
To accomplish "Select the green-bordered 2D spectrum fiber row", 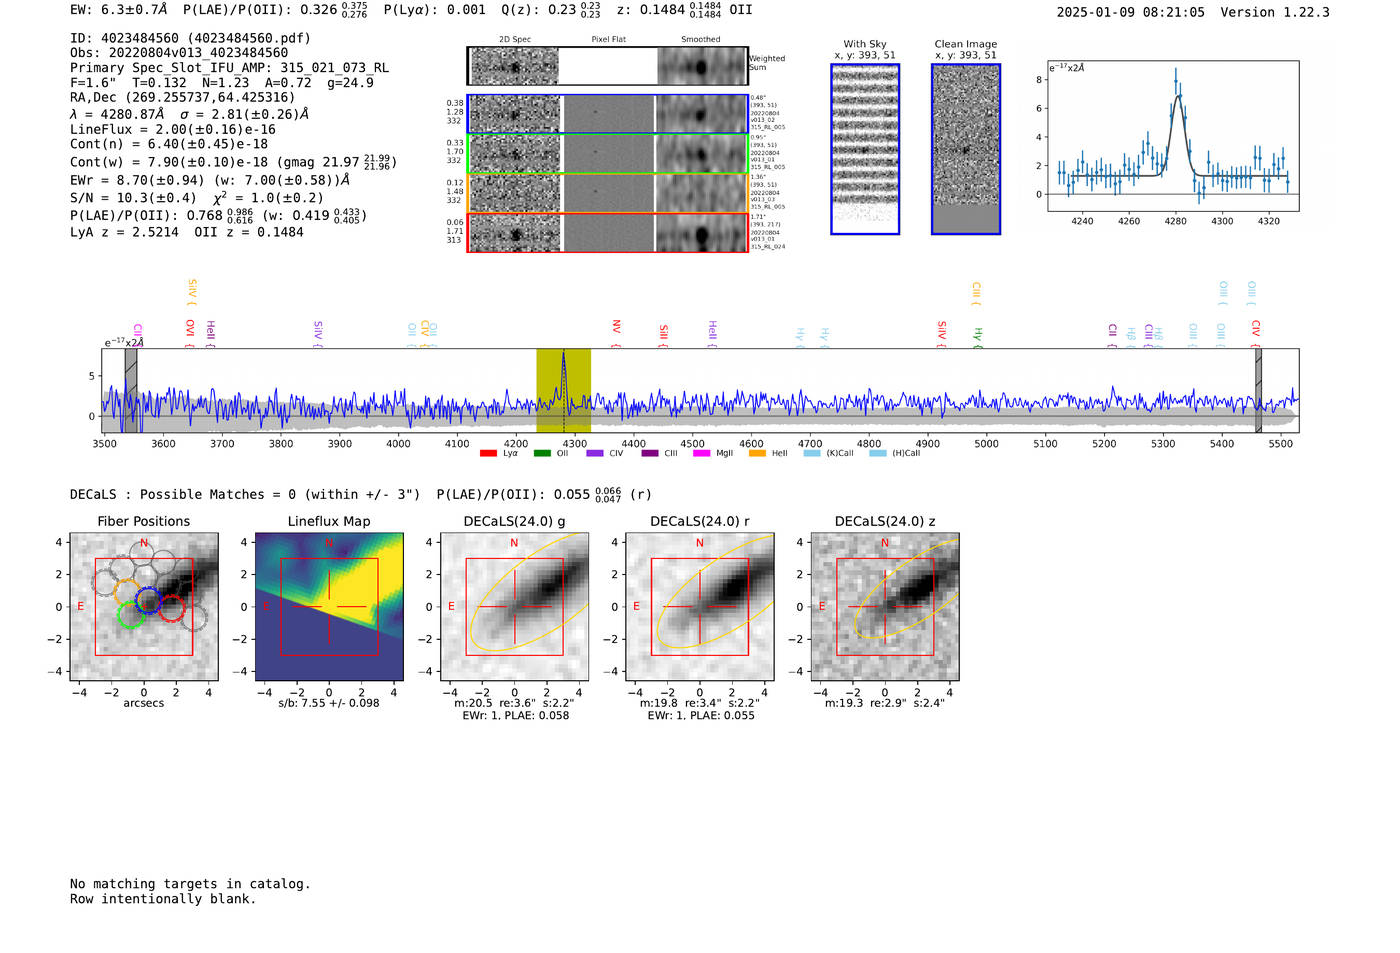I will coord(608,154).
